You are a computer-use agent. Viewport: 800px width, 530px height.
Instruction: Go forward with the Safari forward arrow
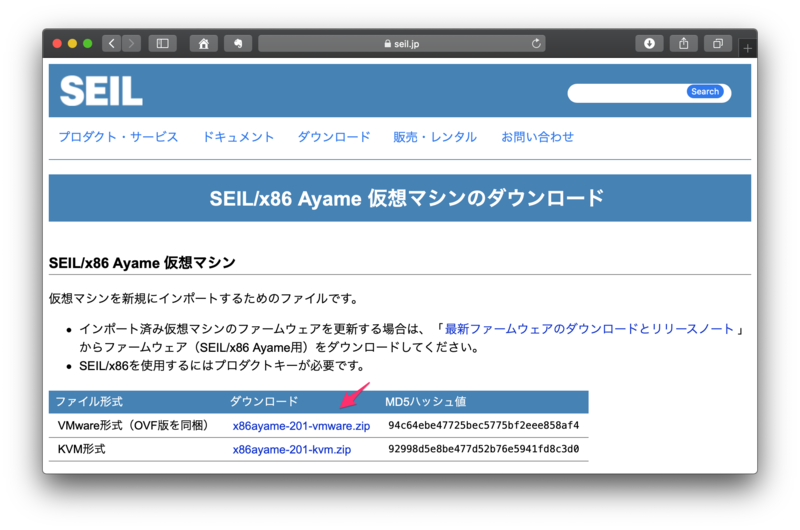[x=131, y=43]
